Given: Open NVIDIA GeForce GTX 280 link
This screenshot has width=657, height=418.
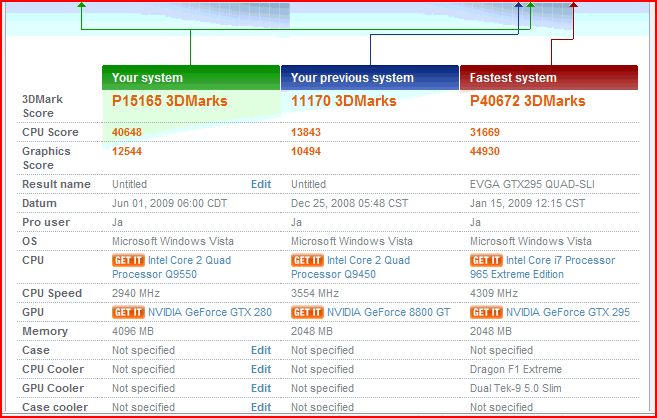Looking at the screenshot, I should [x=210, y=312].
